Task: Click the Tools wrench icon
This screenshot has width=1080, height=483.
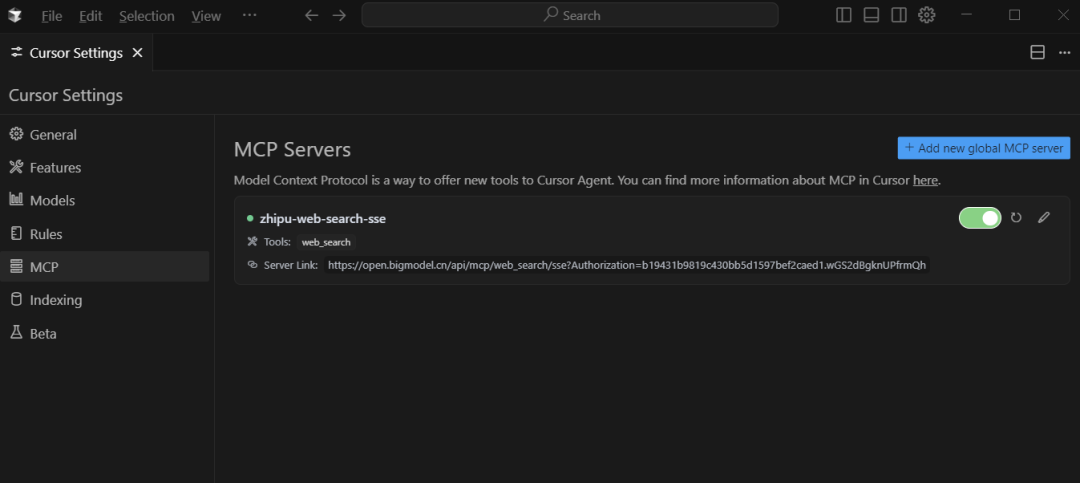Action: tap(251, 242)
